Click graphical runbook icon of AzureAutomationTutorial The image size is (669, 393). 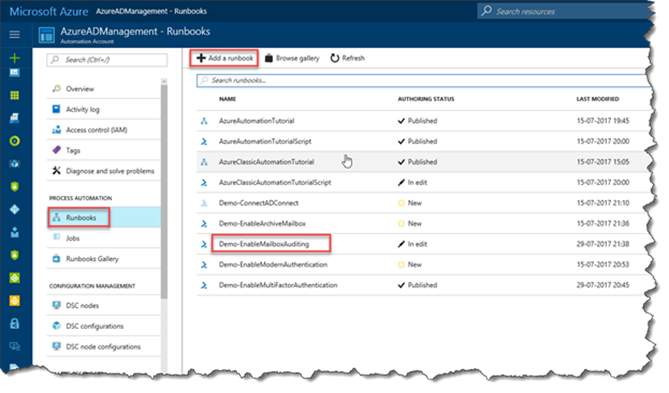pos(204,121)
